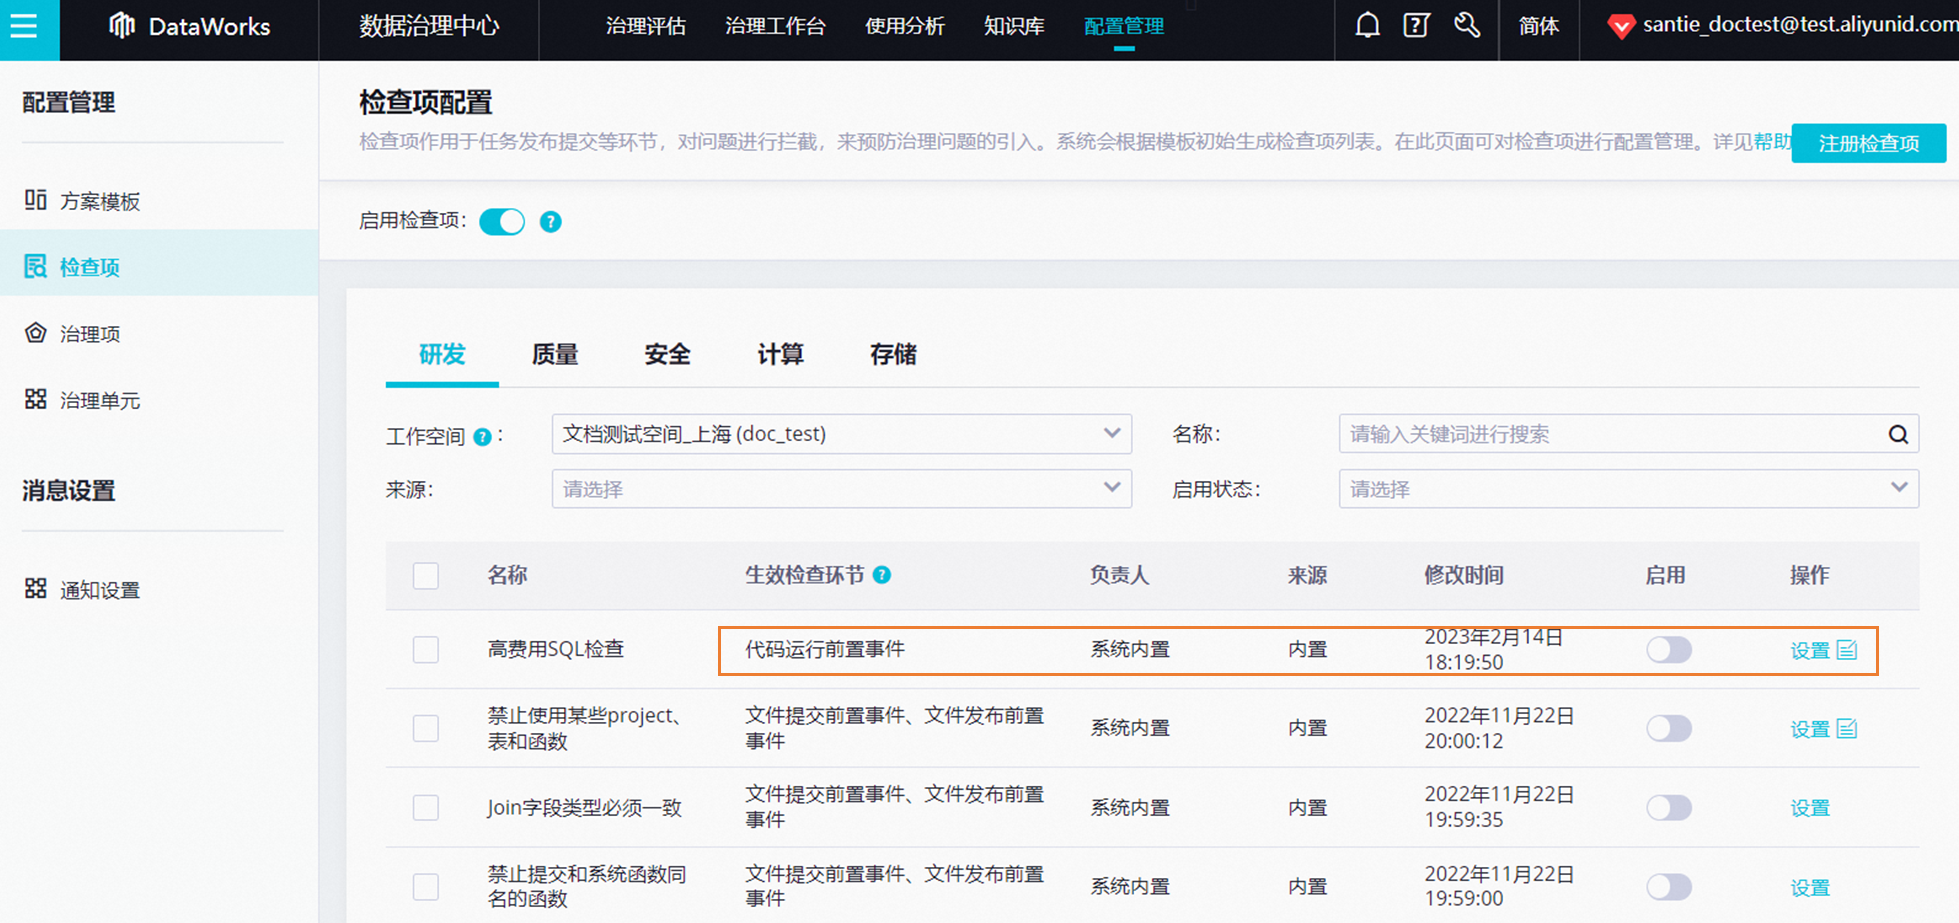Click the help icon beside 启用检查项
1959x923 pixels.
(550, 222)
